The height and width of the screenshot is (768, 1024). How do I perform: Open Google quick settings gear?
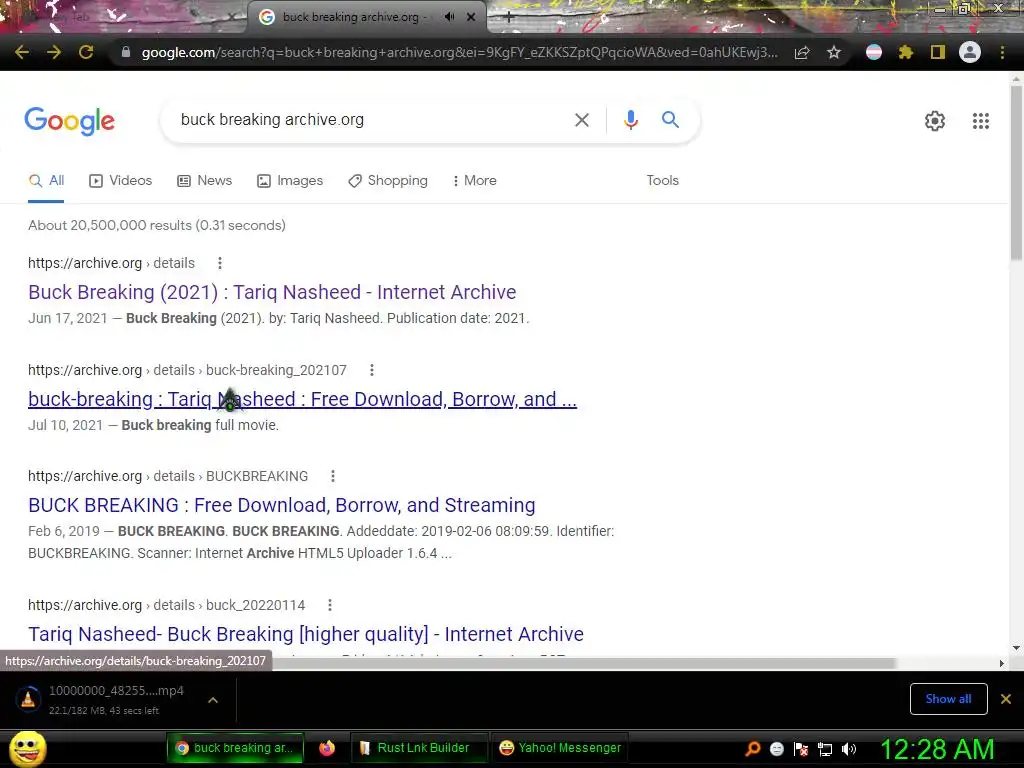click(x=935, y=121)
